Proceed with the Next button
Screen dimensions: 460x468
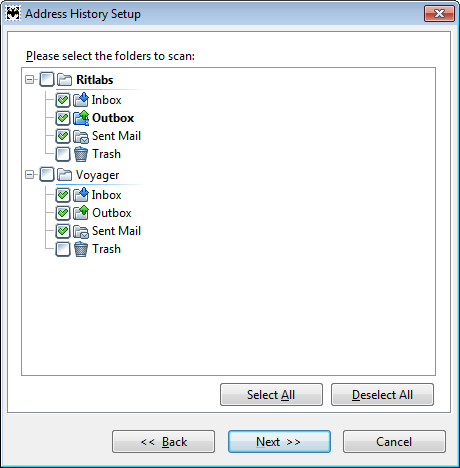click(x=279, y=442)
